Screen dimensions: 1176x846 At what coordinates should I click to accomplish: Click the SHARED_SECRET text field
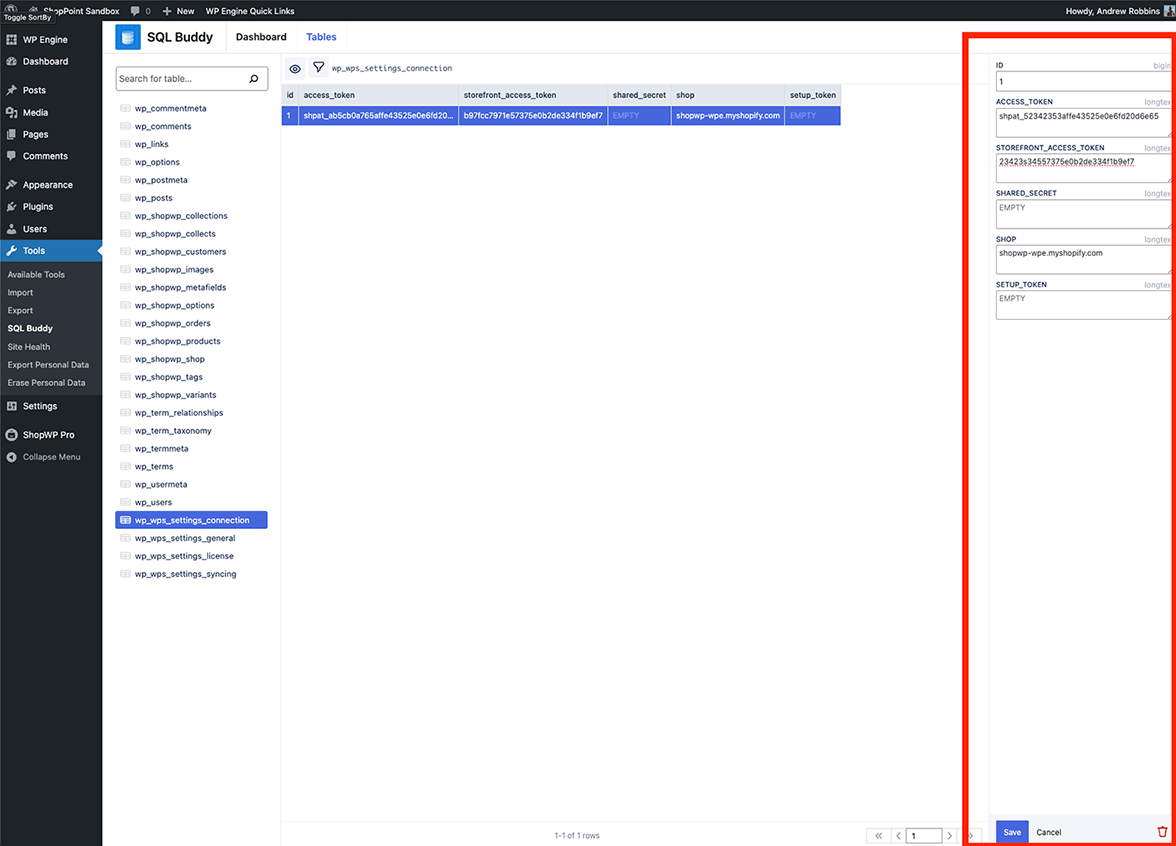[1083, 214]
